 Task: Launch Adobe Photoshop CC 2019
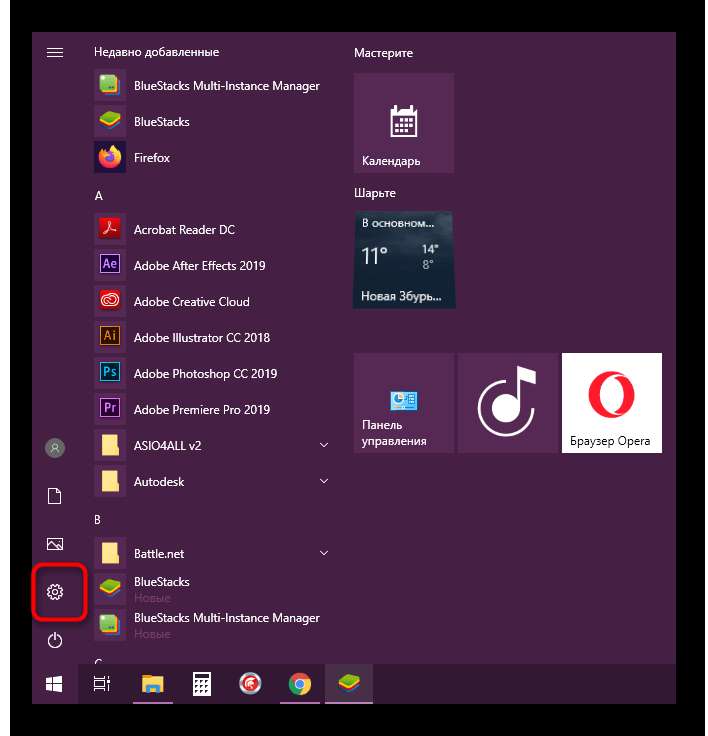211,374
